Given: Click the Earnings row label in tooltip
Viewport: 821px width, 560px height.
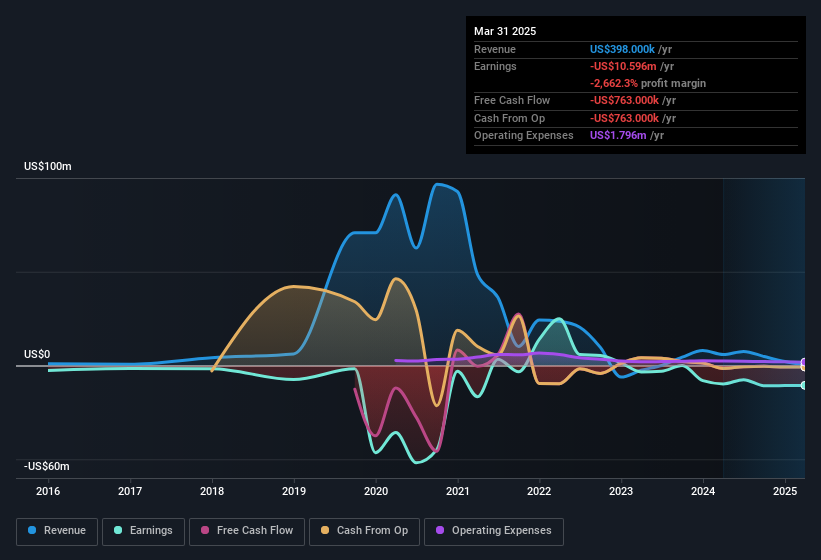Looking at the screenshot, I should (495, 66).
